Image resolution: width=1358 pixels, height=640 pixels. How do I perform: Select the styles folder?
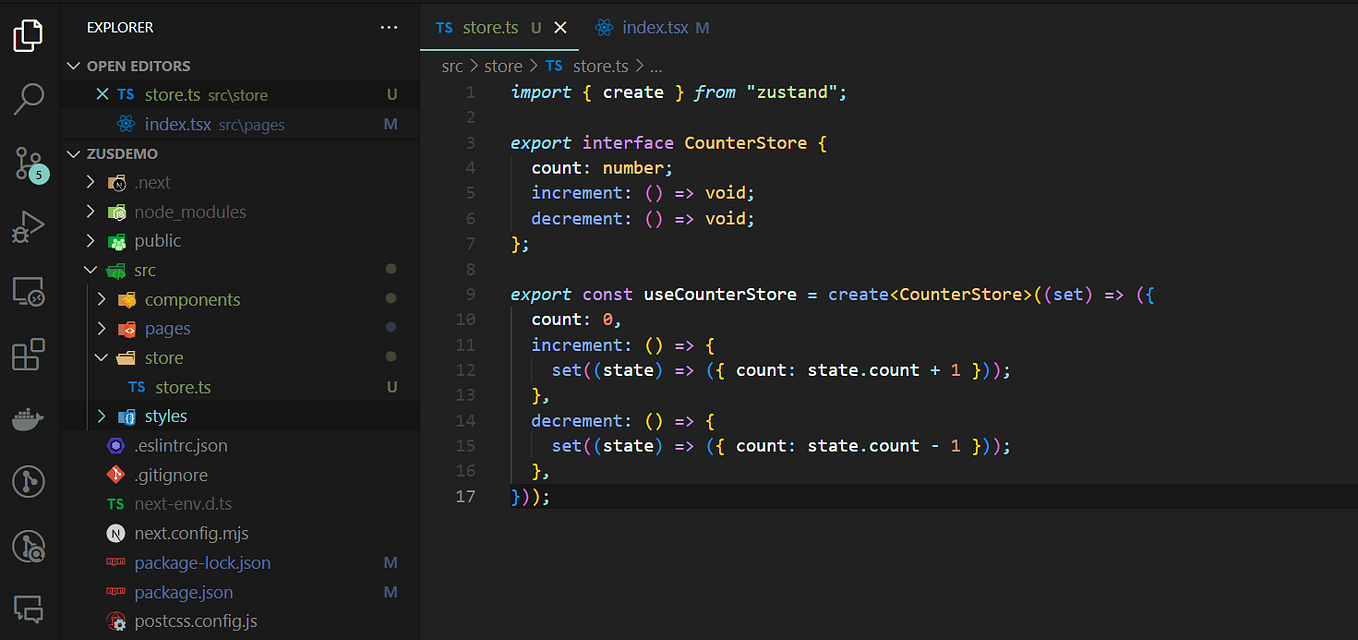166,415
